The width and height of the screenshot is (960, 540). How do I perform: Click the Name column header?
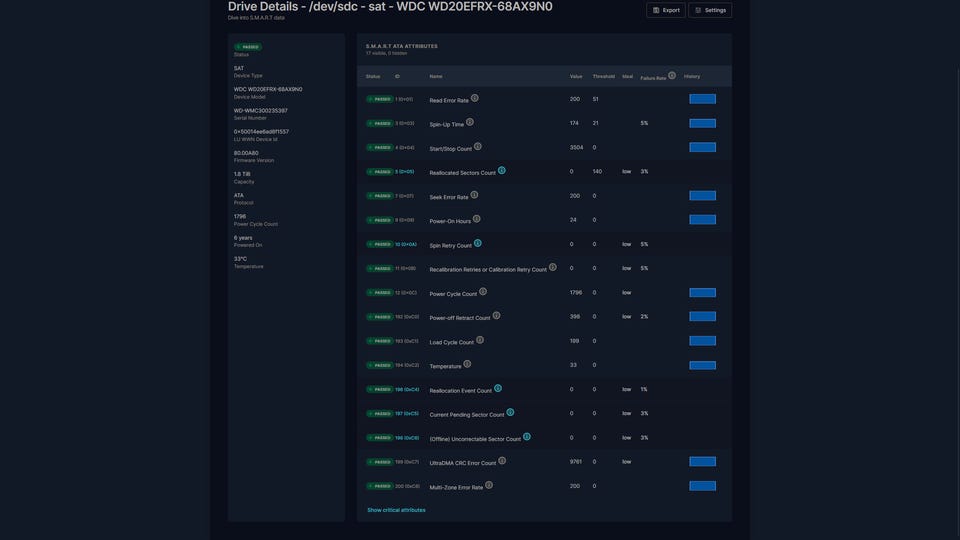(x=436, y=77)
